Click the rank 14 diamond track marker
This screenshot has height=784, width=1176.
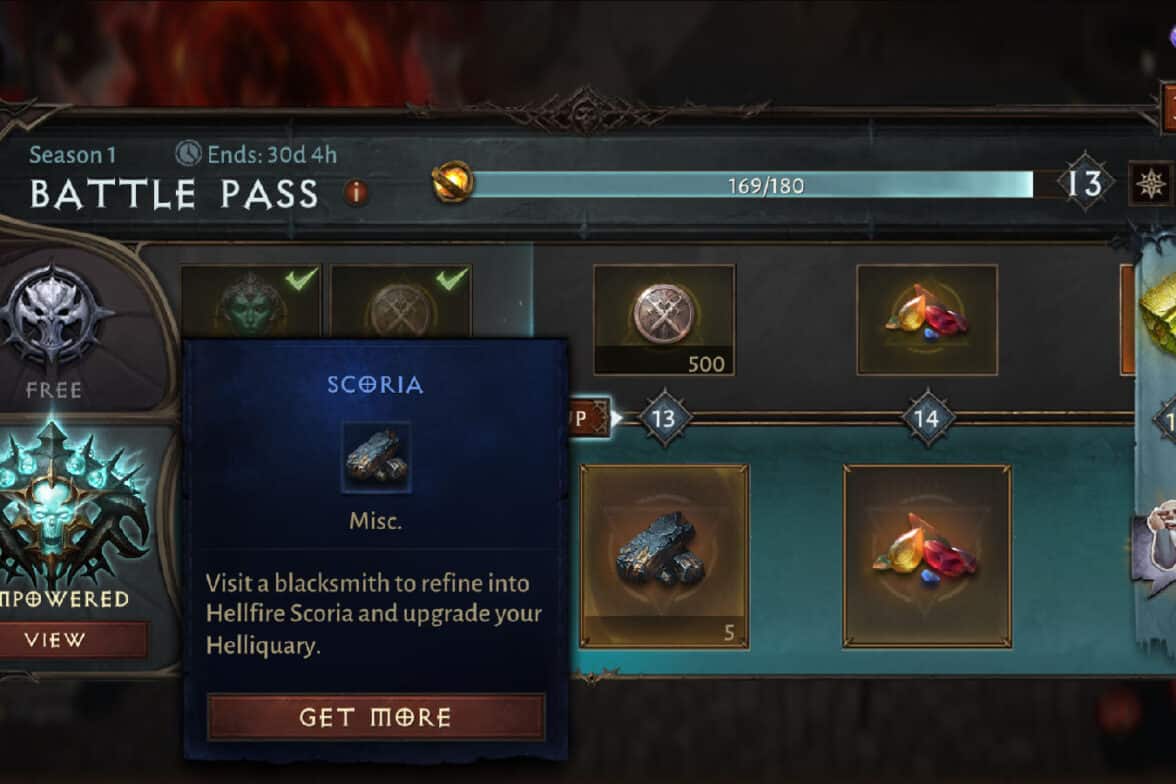927,418
